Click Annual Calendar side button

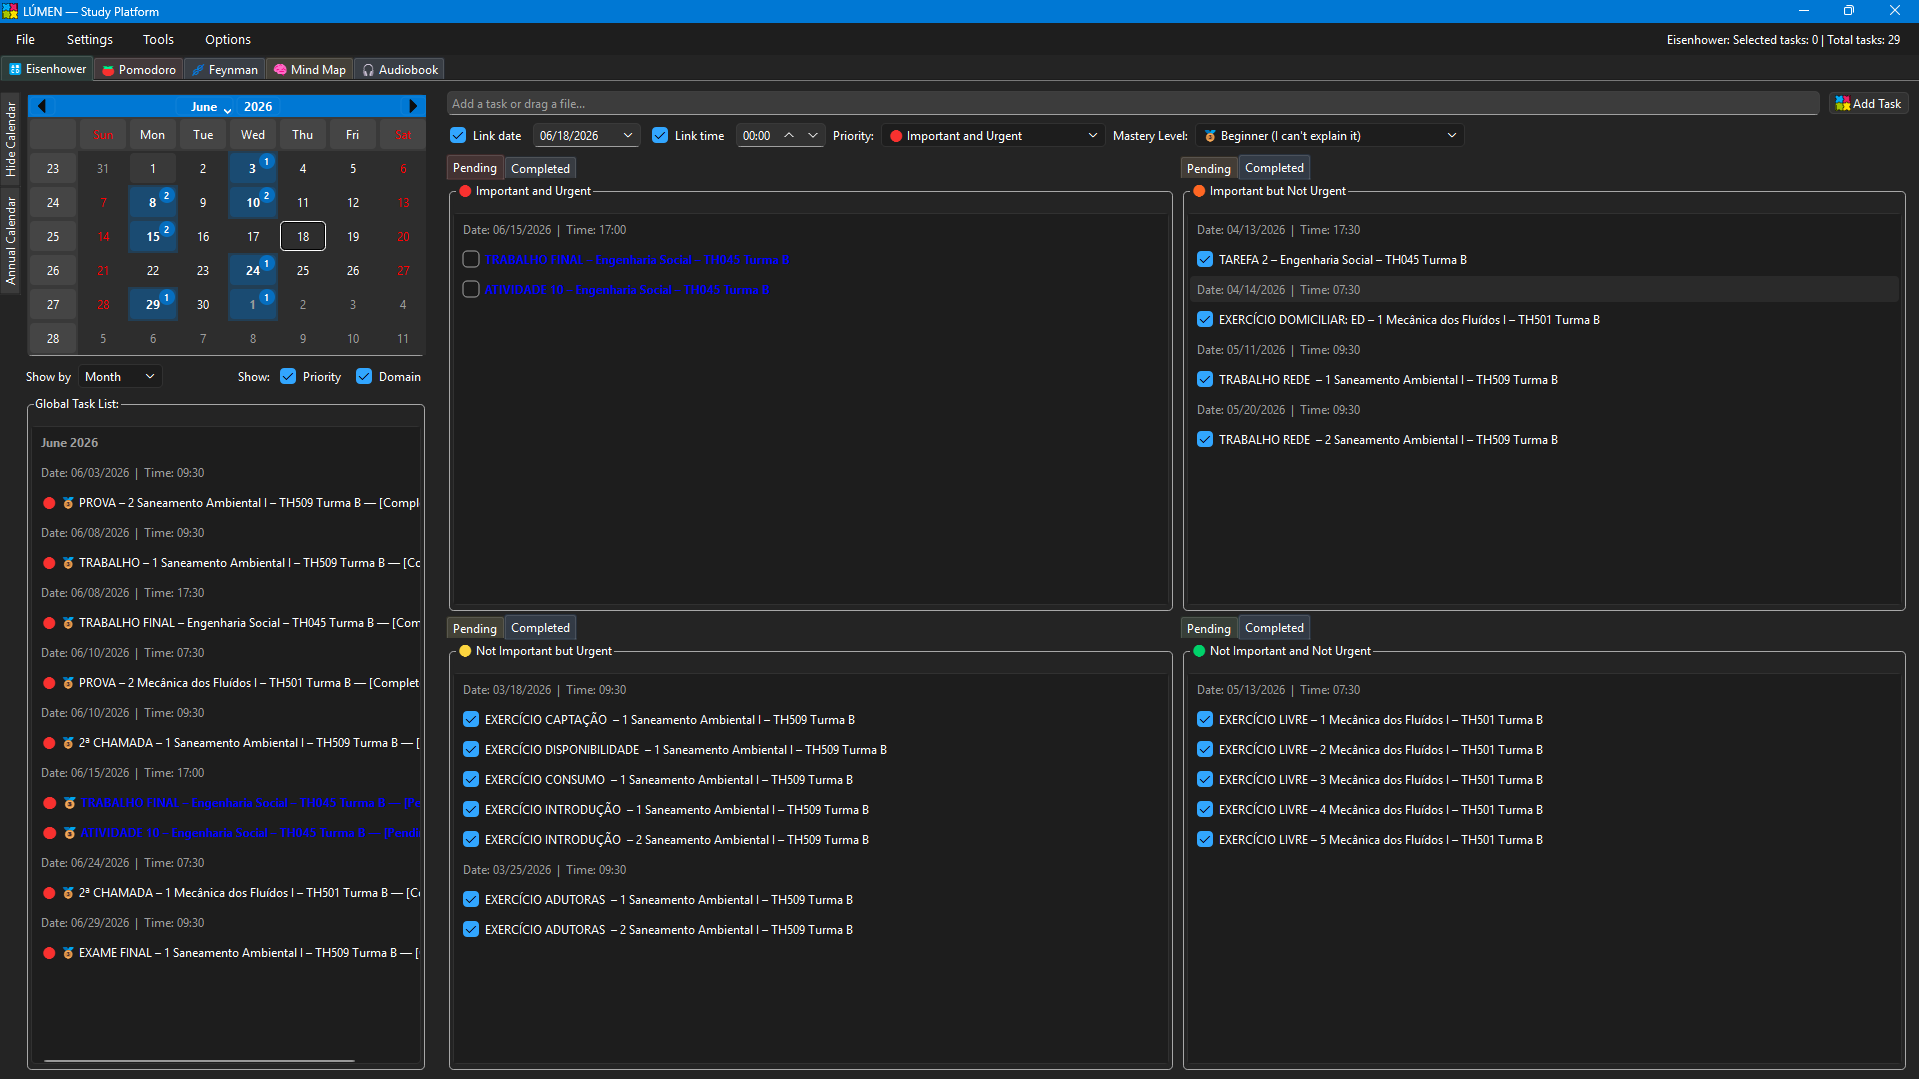click(x=11, y=241)
